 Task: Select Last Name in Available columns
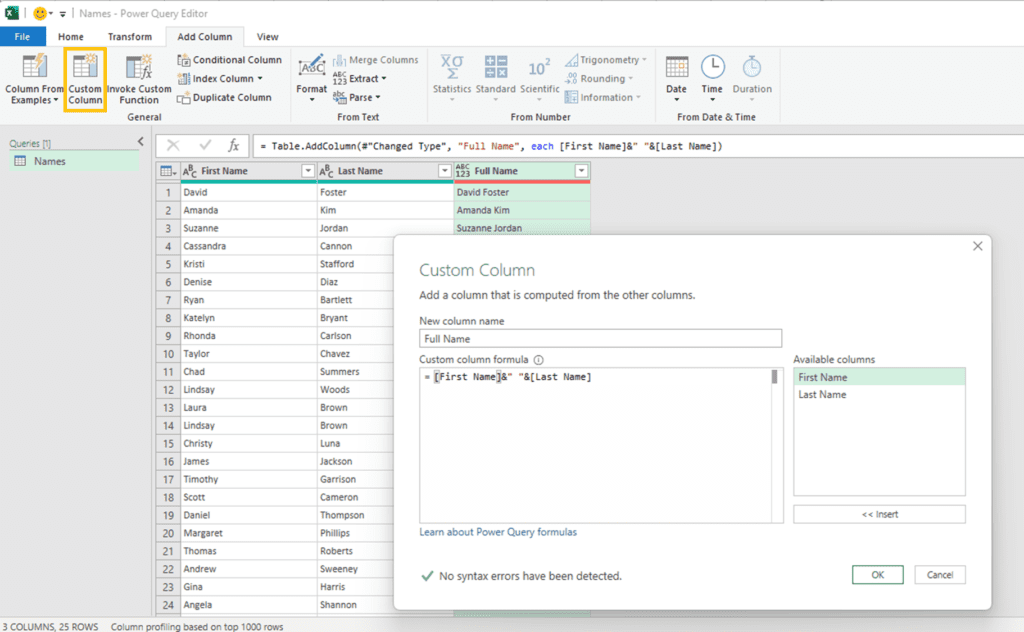(879, 394)
